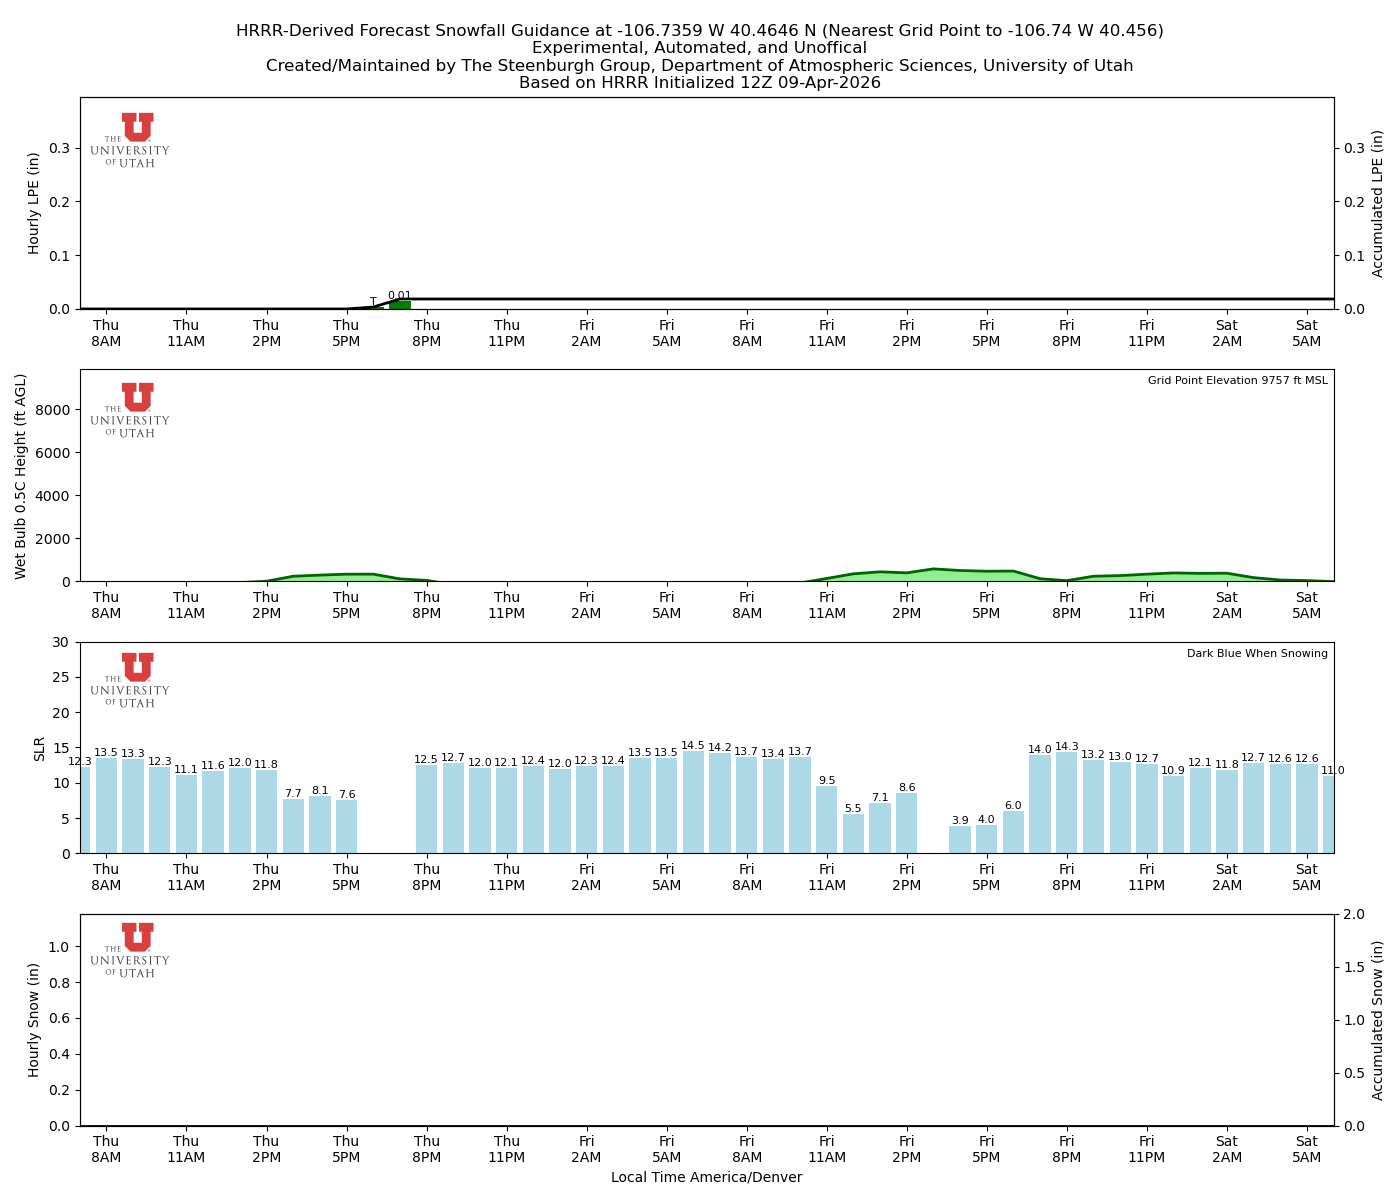Click the green 0.01 precipitation bar
The height and width of the screenshot is (1200, 1400).
coord(400,304)
